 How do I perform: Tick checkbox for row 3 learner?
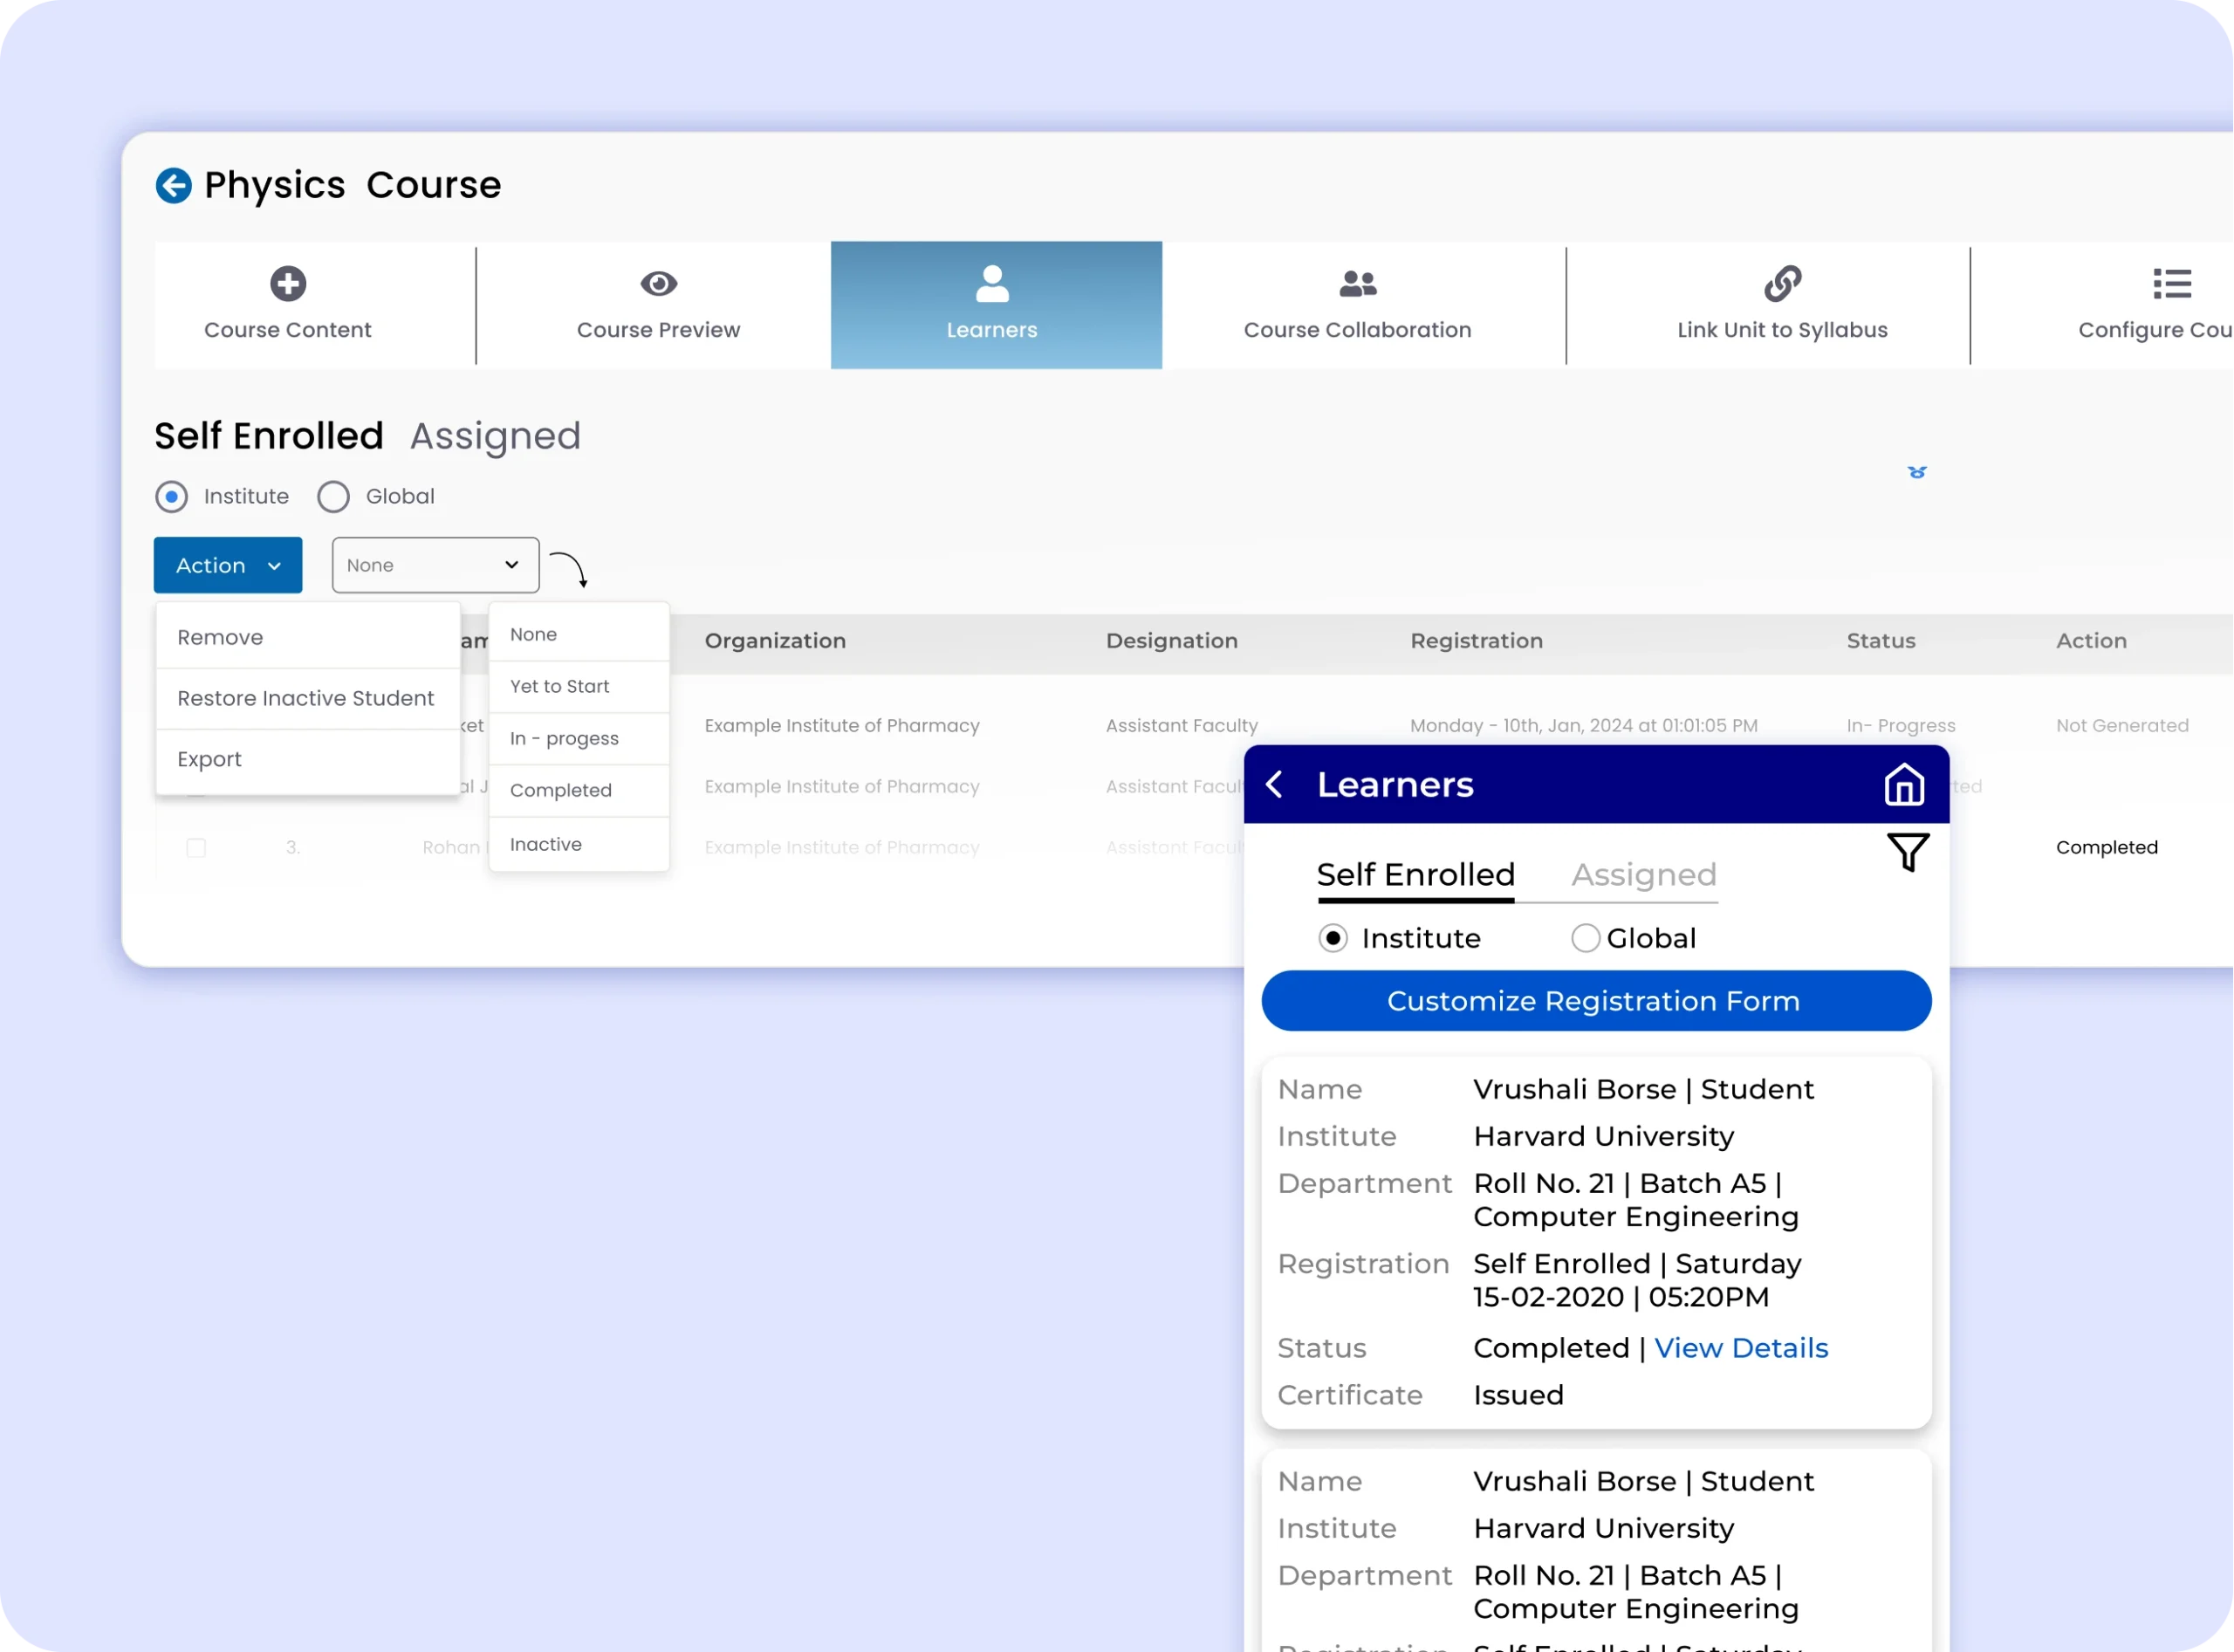pyautogui.click(x=196, y=848)
